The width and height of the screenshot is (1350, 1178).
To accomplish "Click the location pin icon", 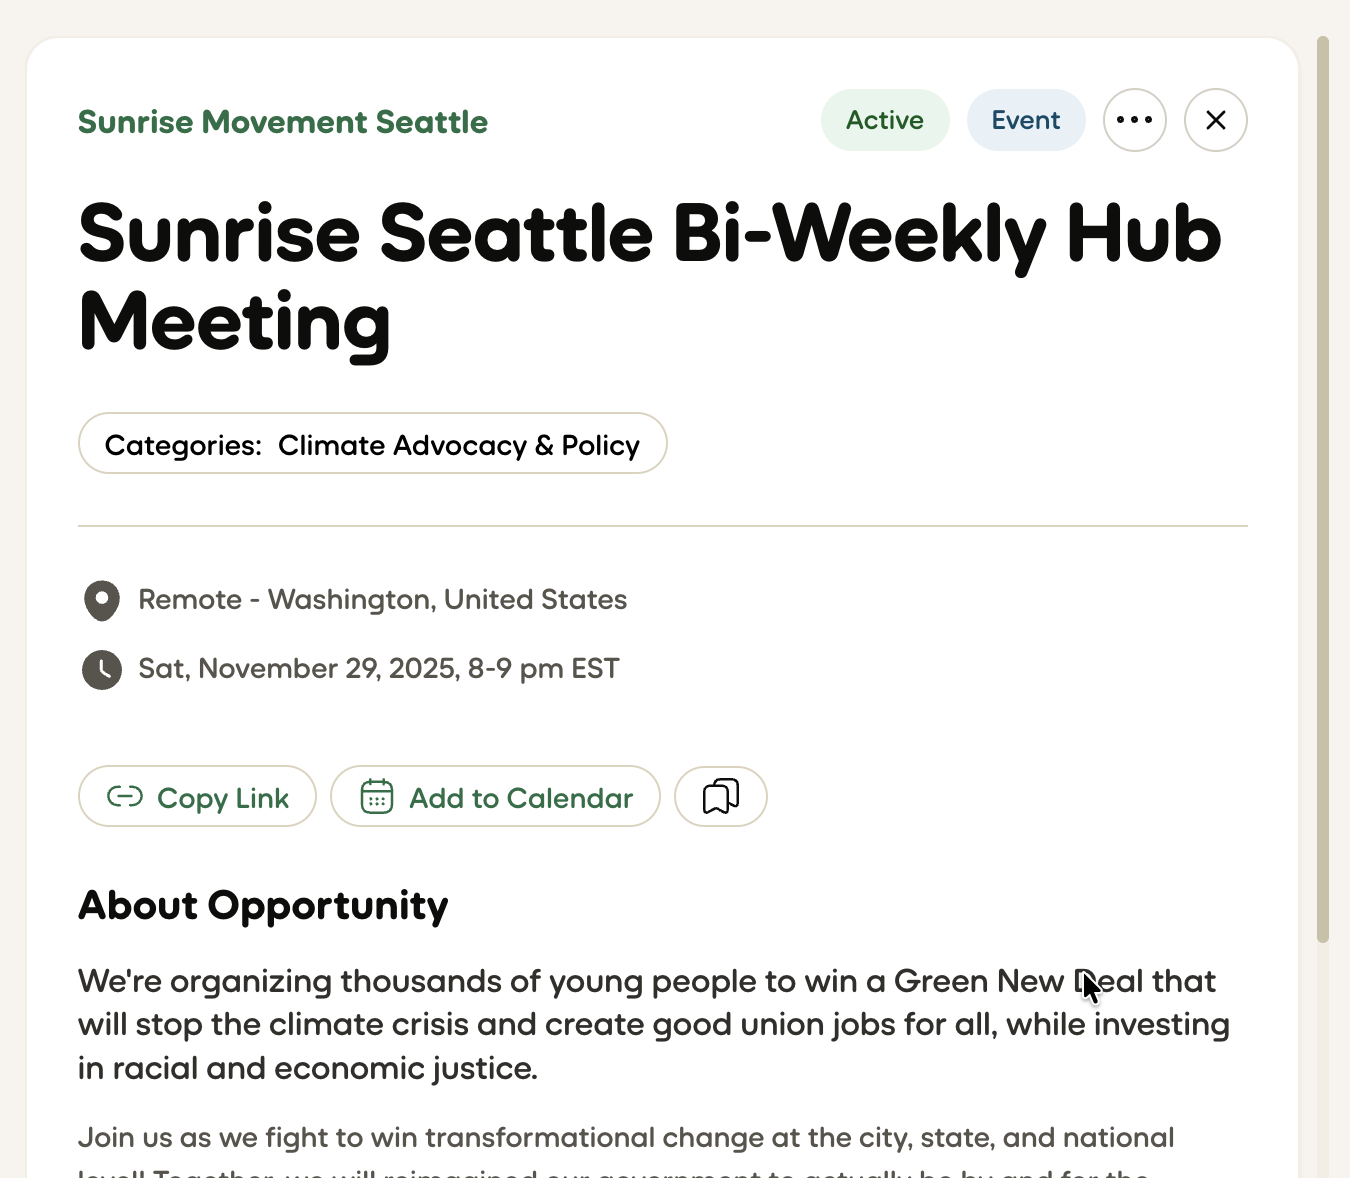I will (101, 600).
